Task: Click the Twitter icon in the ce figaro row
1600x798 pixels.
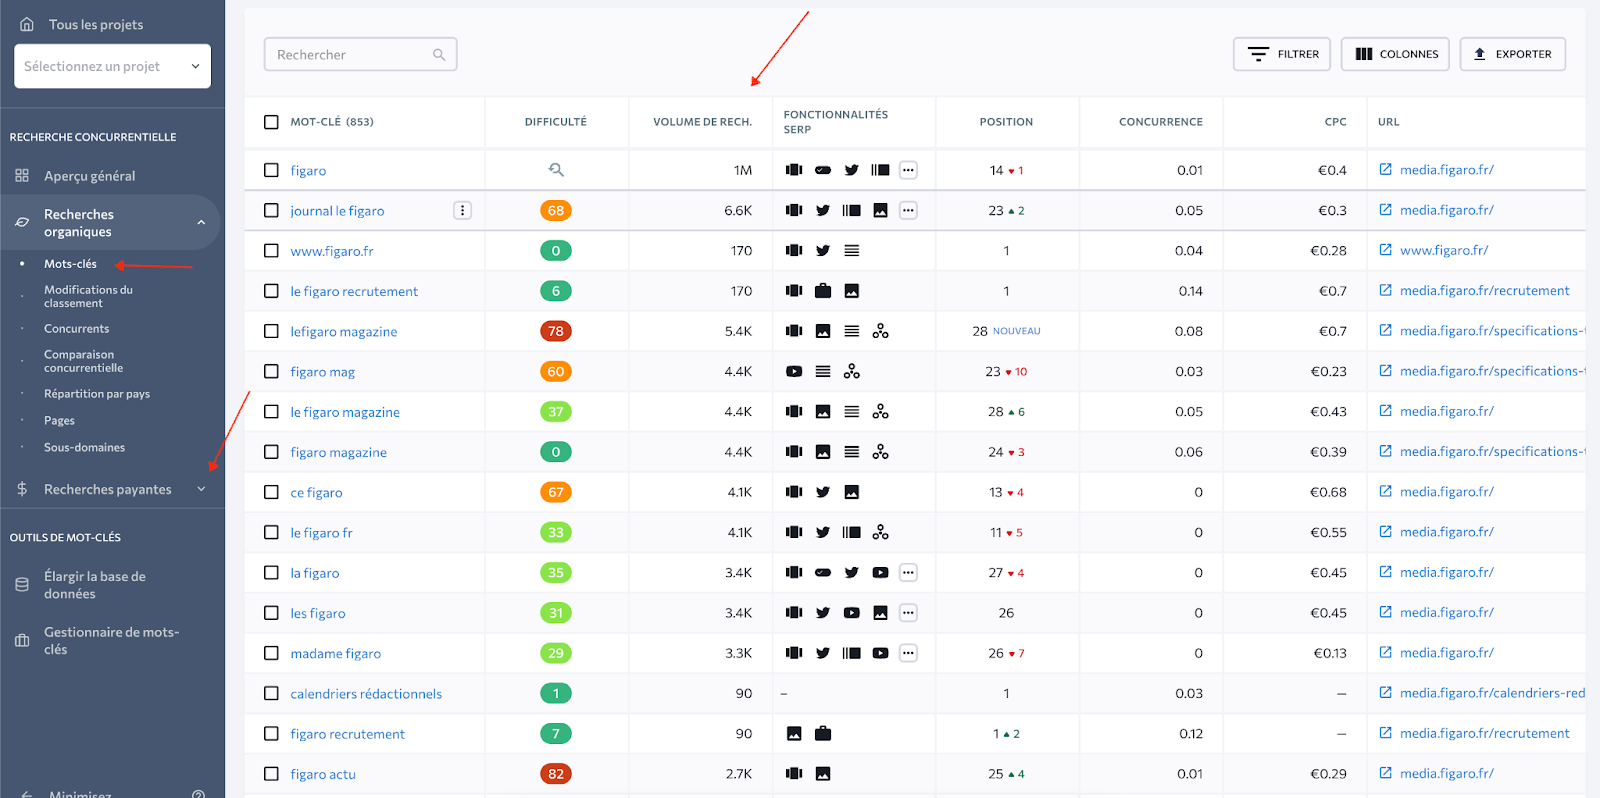Action: pyautogui.click(x=823, y=492)
